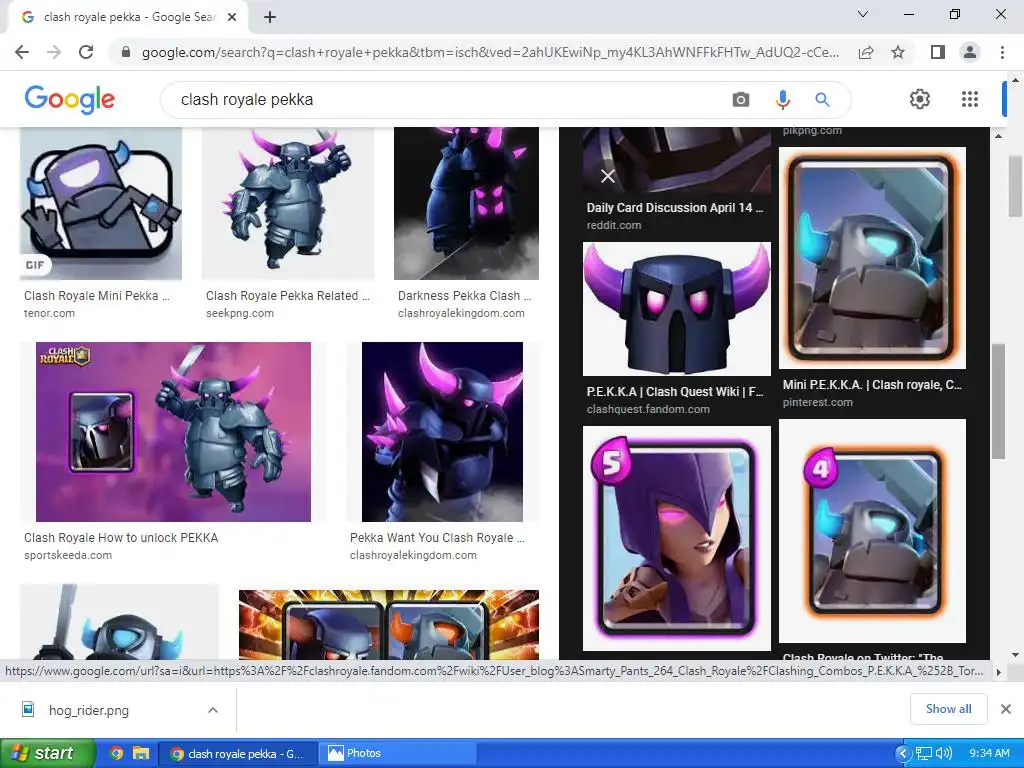Open network status tray icon
The image size is (1024, 768).
coord(924,754)
